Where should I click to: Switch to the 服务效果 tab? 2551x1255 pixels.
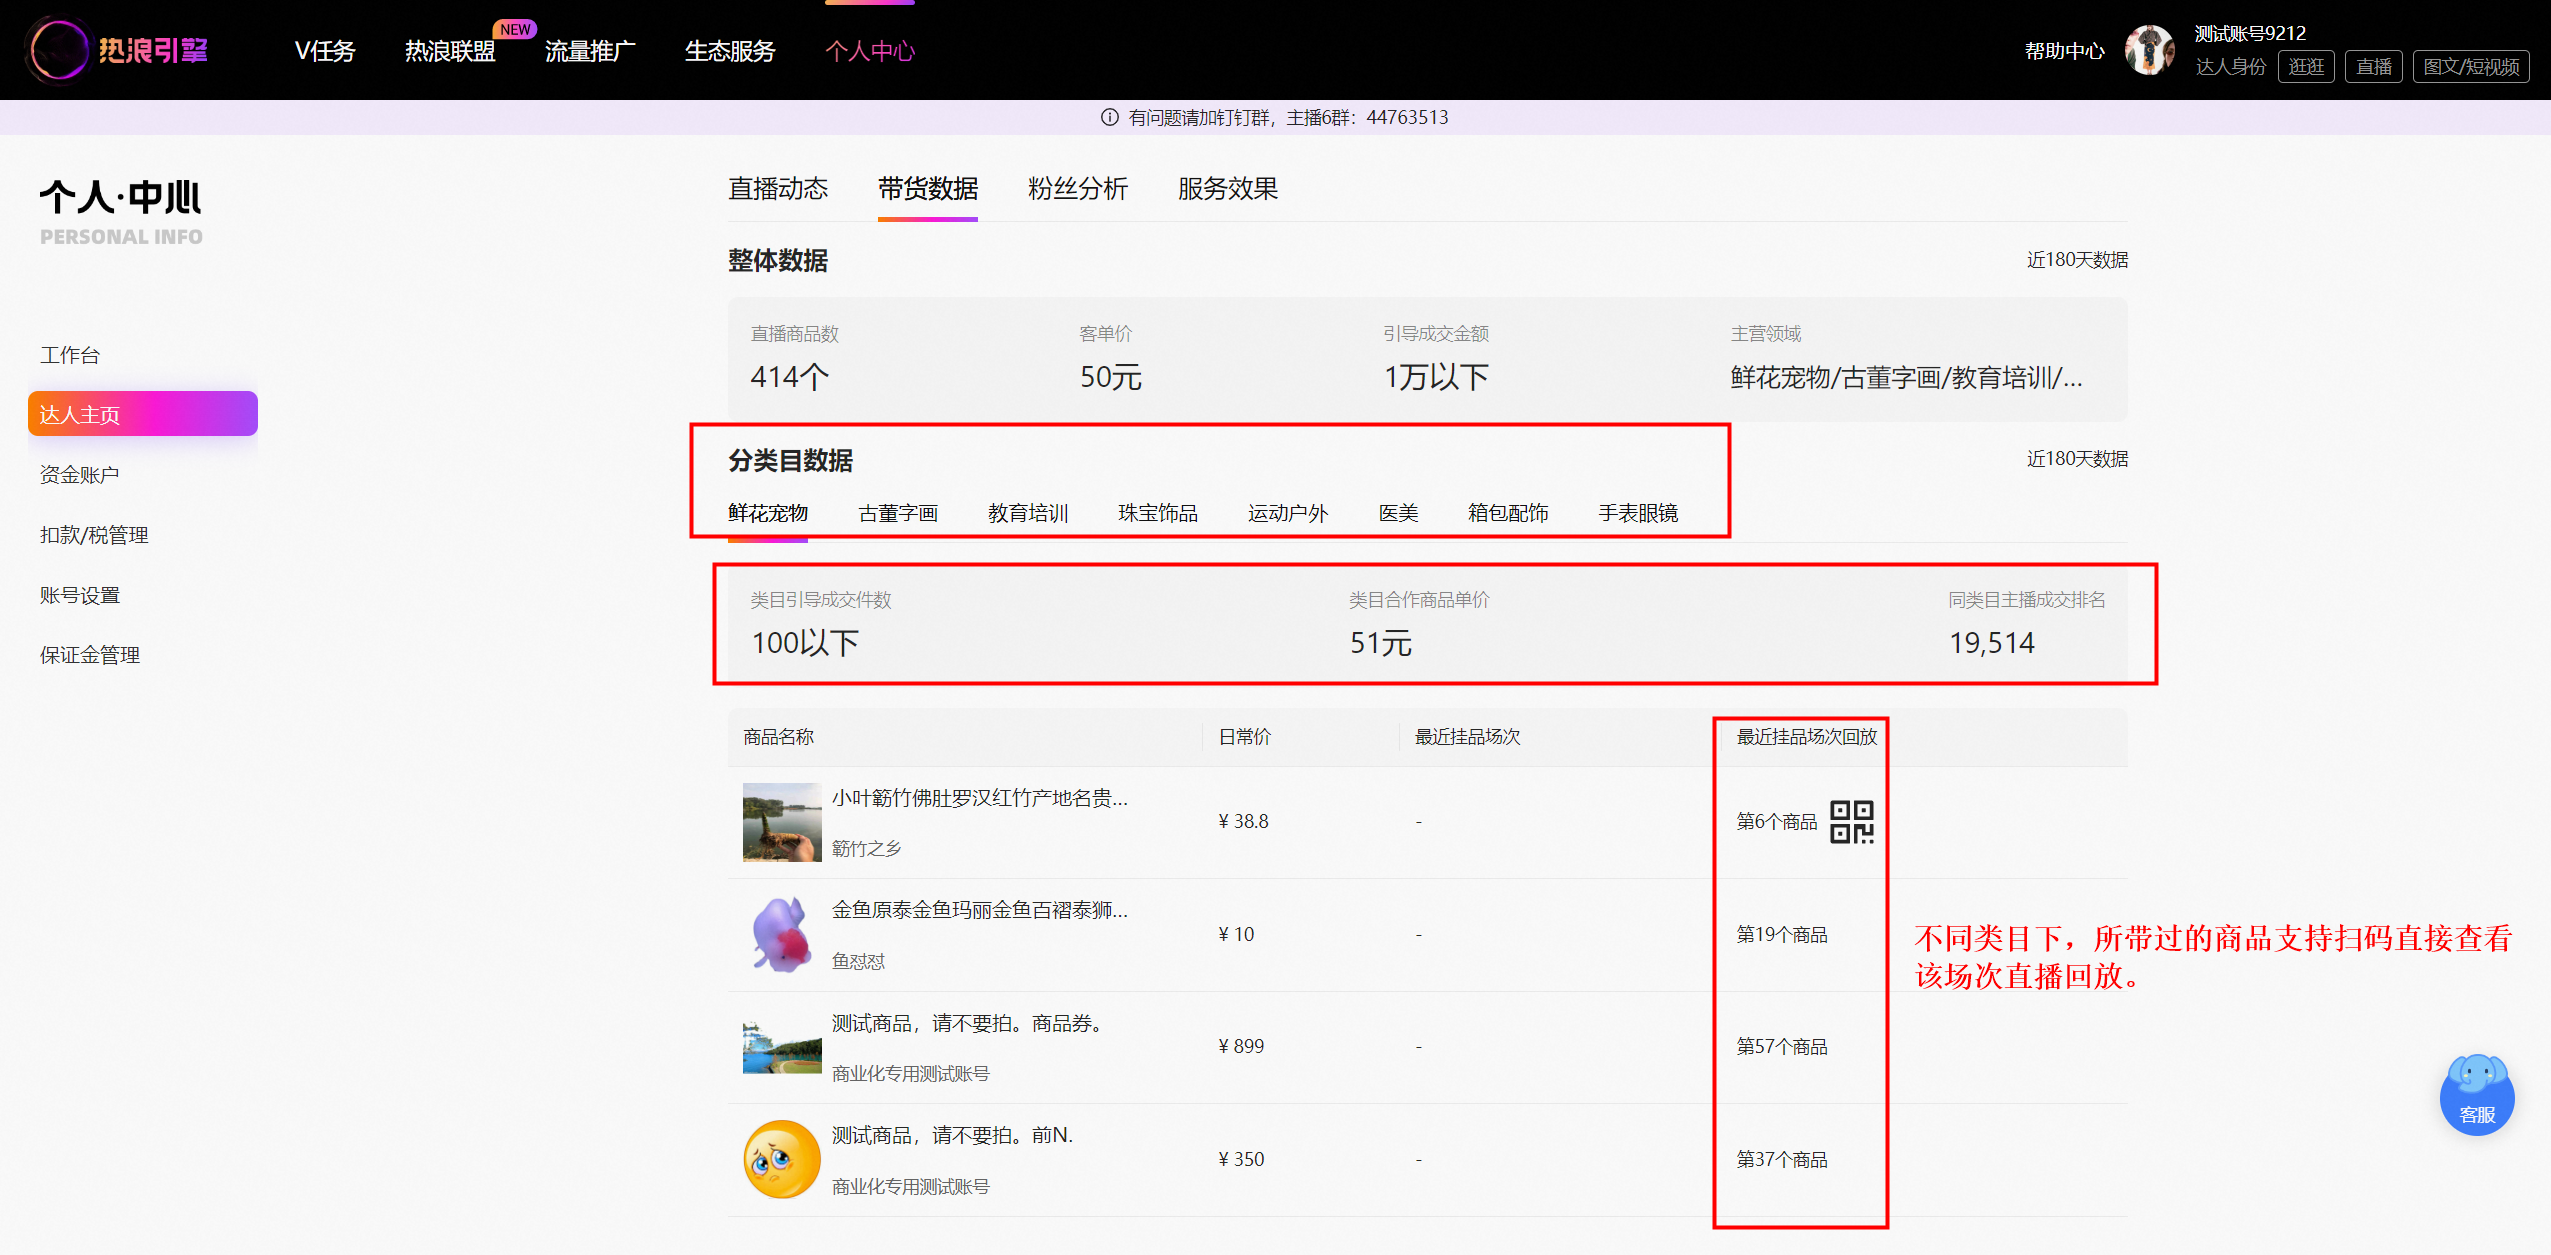1228,189
